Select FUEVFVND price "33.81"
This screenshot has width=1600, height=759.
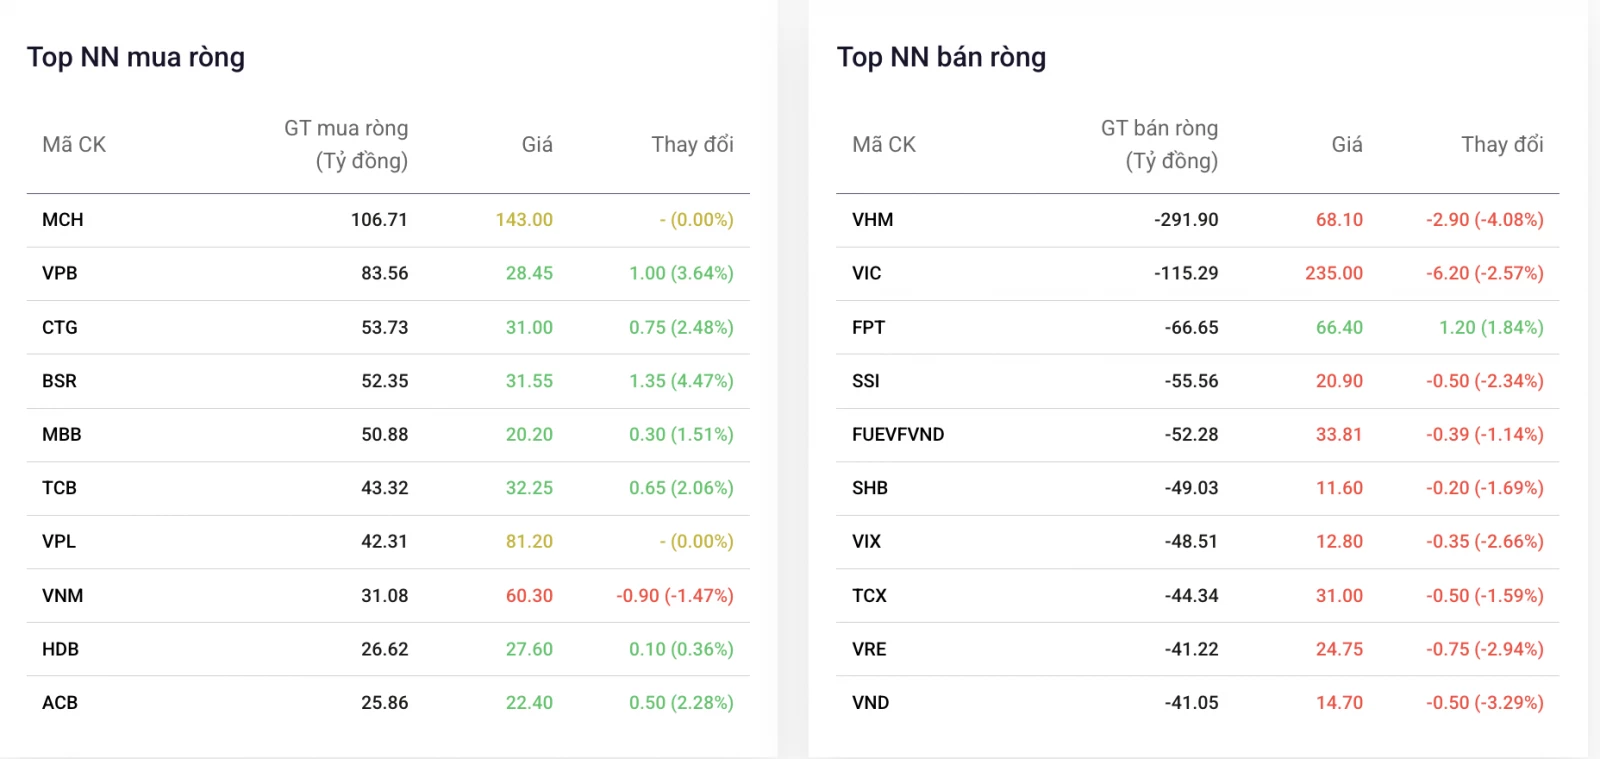(1339, 434)
